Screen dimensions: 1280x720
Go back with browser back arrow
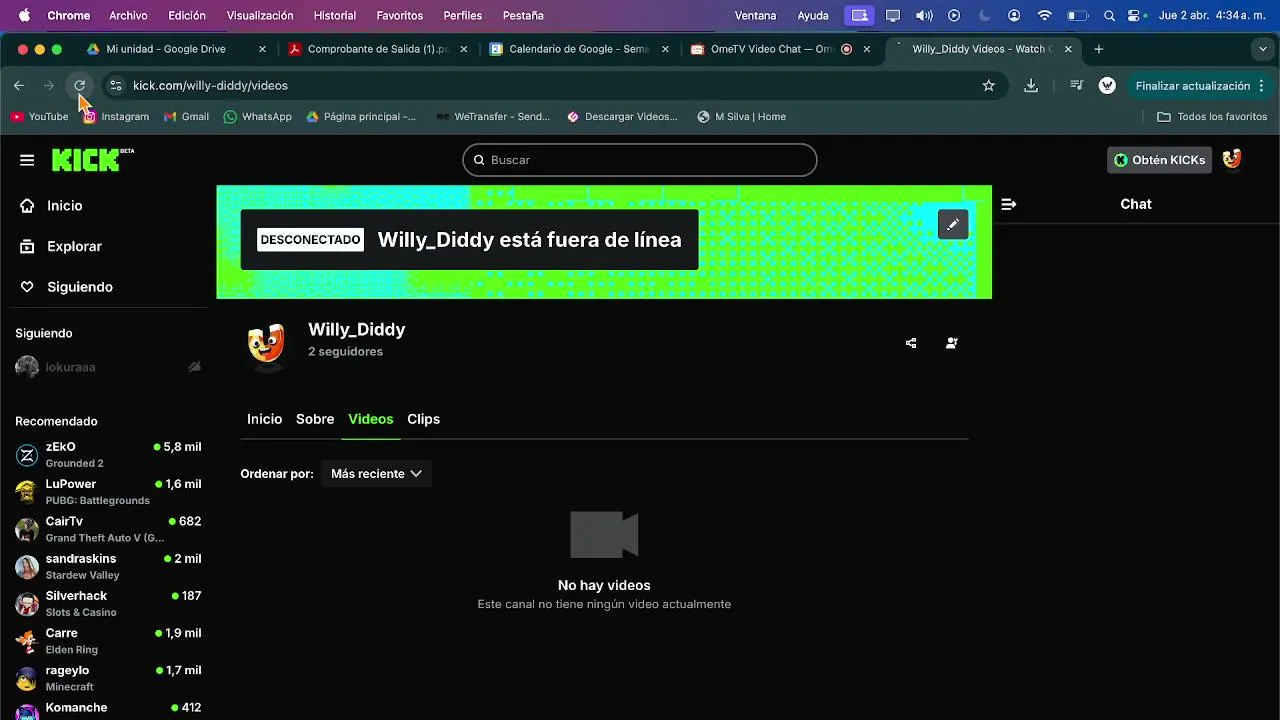click(19, 86)
